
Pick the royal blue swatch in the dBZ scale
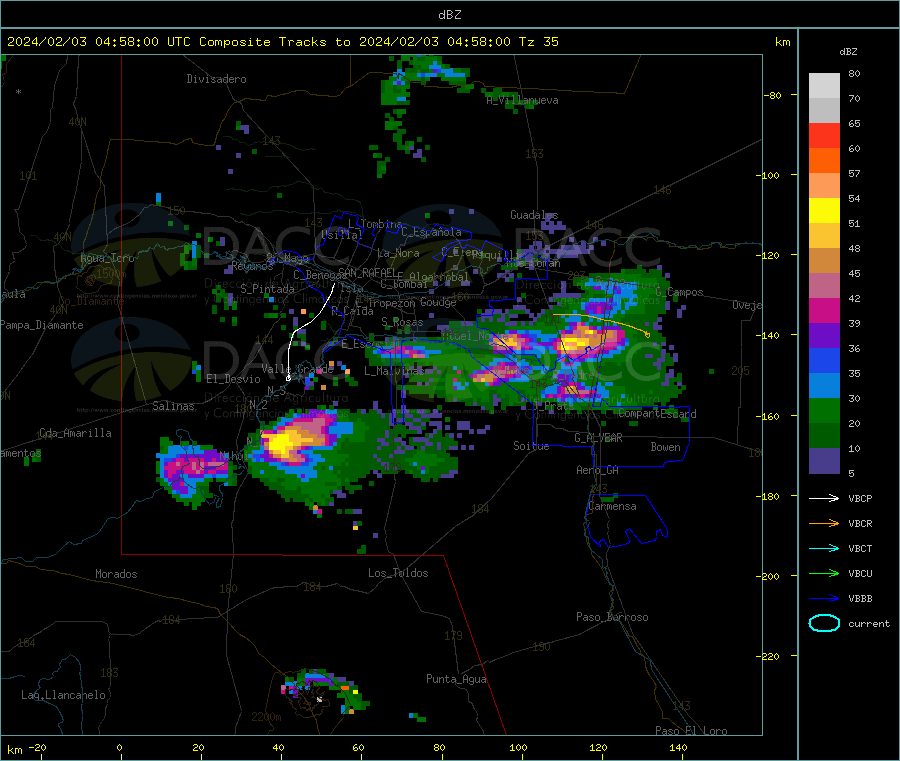[824, 360]
